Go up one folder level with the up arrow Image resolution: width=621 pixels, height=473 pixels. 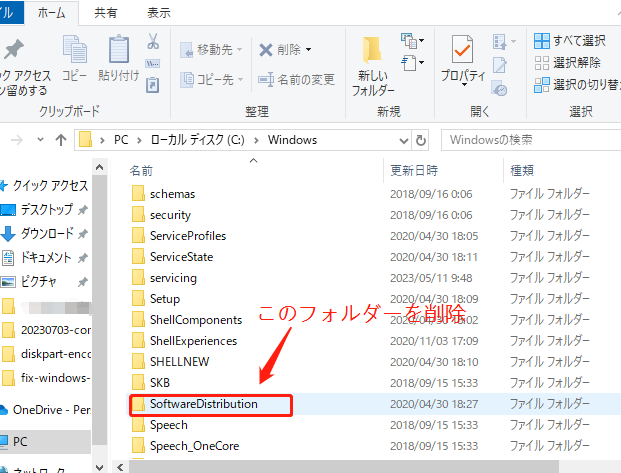61,140
